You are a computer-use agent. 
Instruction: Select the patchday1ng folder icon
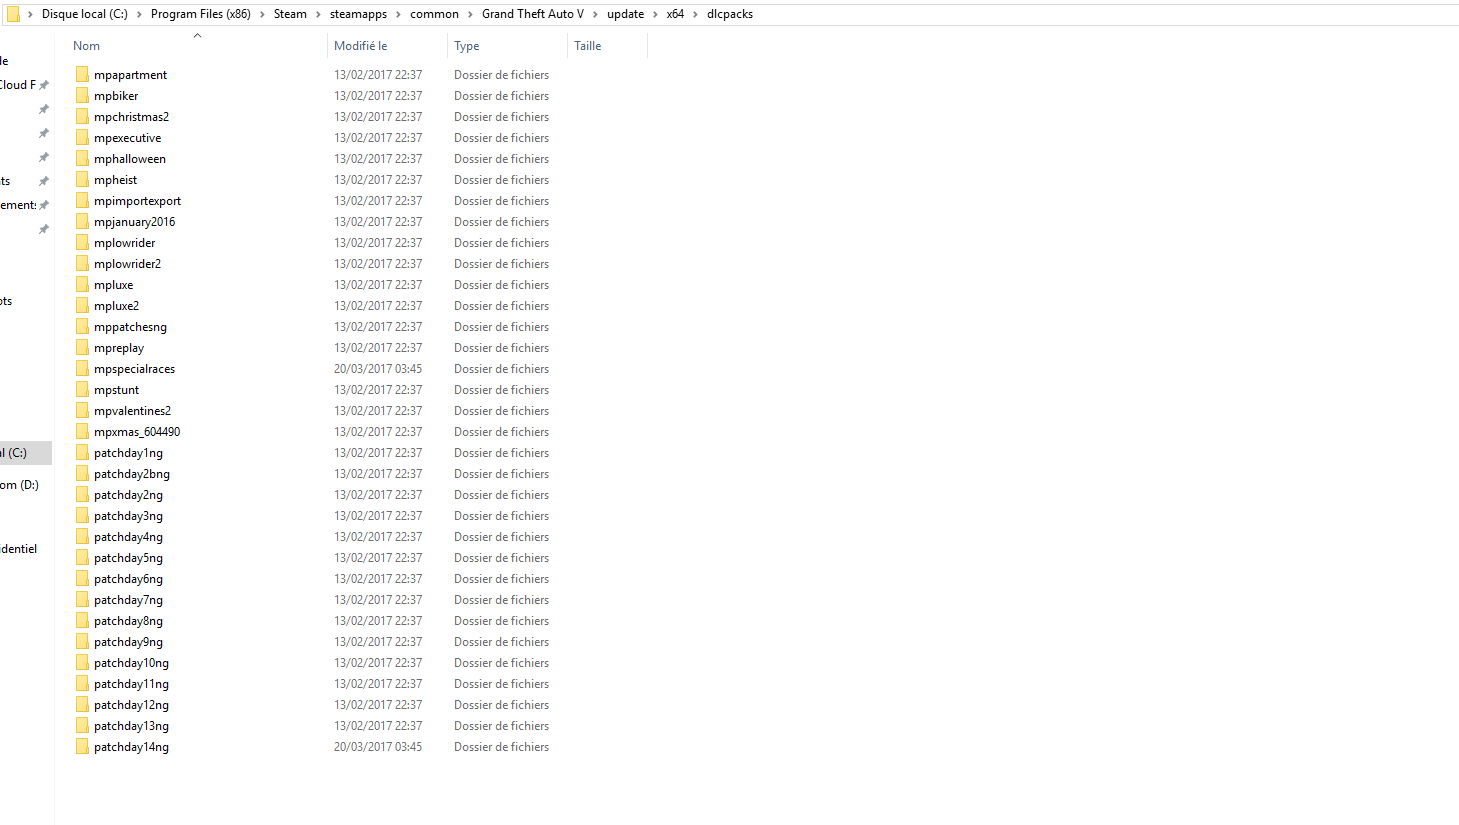(x=82, y=452)
